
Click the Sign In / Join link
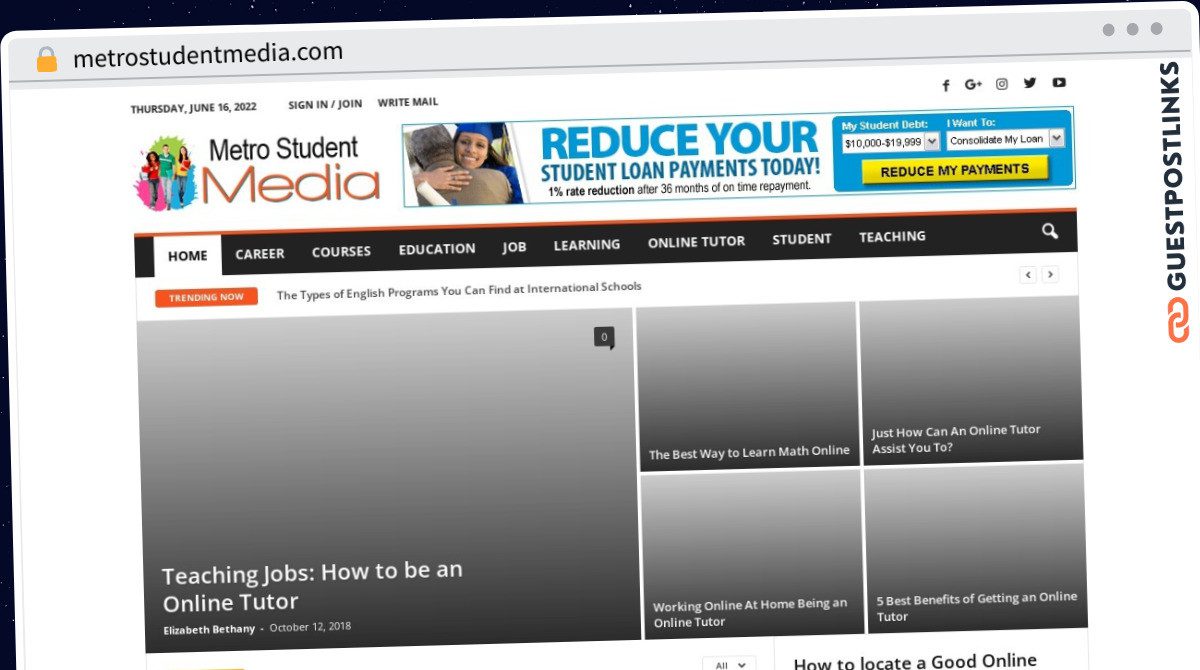(x=325, y=104)
